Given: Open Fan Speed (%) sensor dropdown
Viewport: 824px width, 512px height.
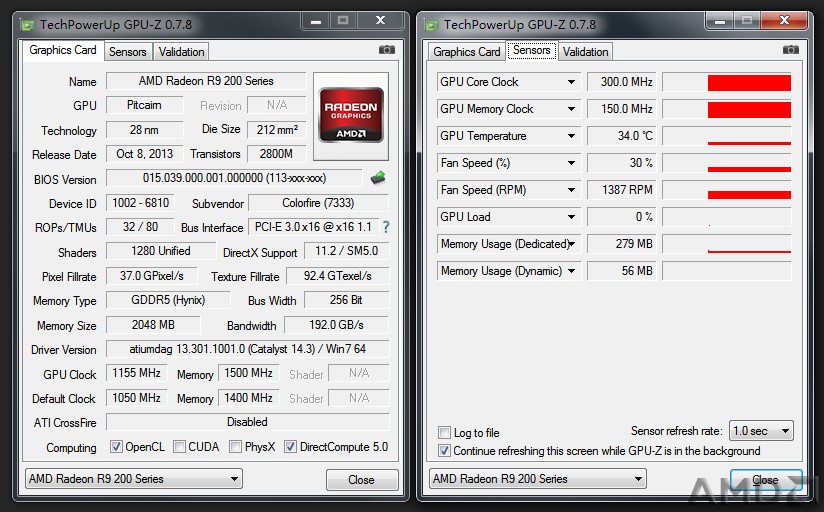Looking at the screenshot, I should pyautogui.click(x=571, y=163).
